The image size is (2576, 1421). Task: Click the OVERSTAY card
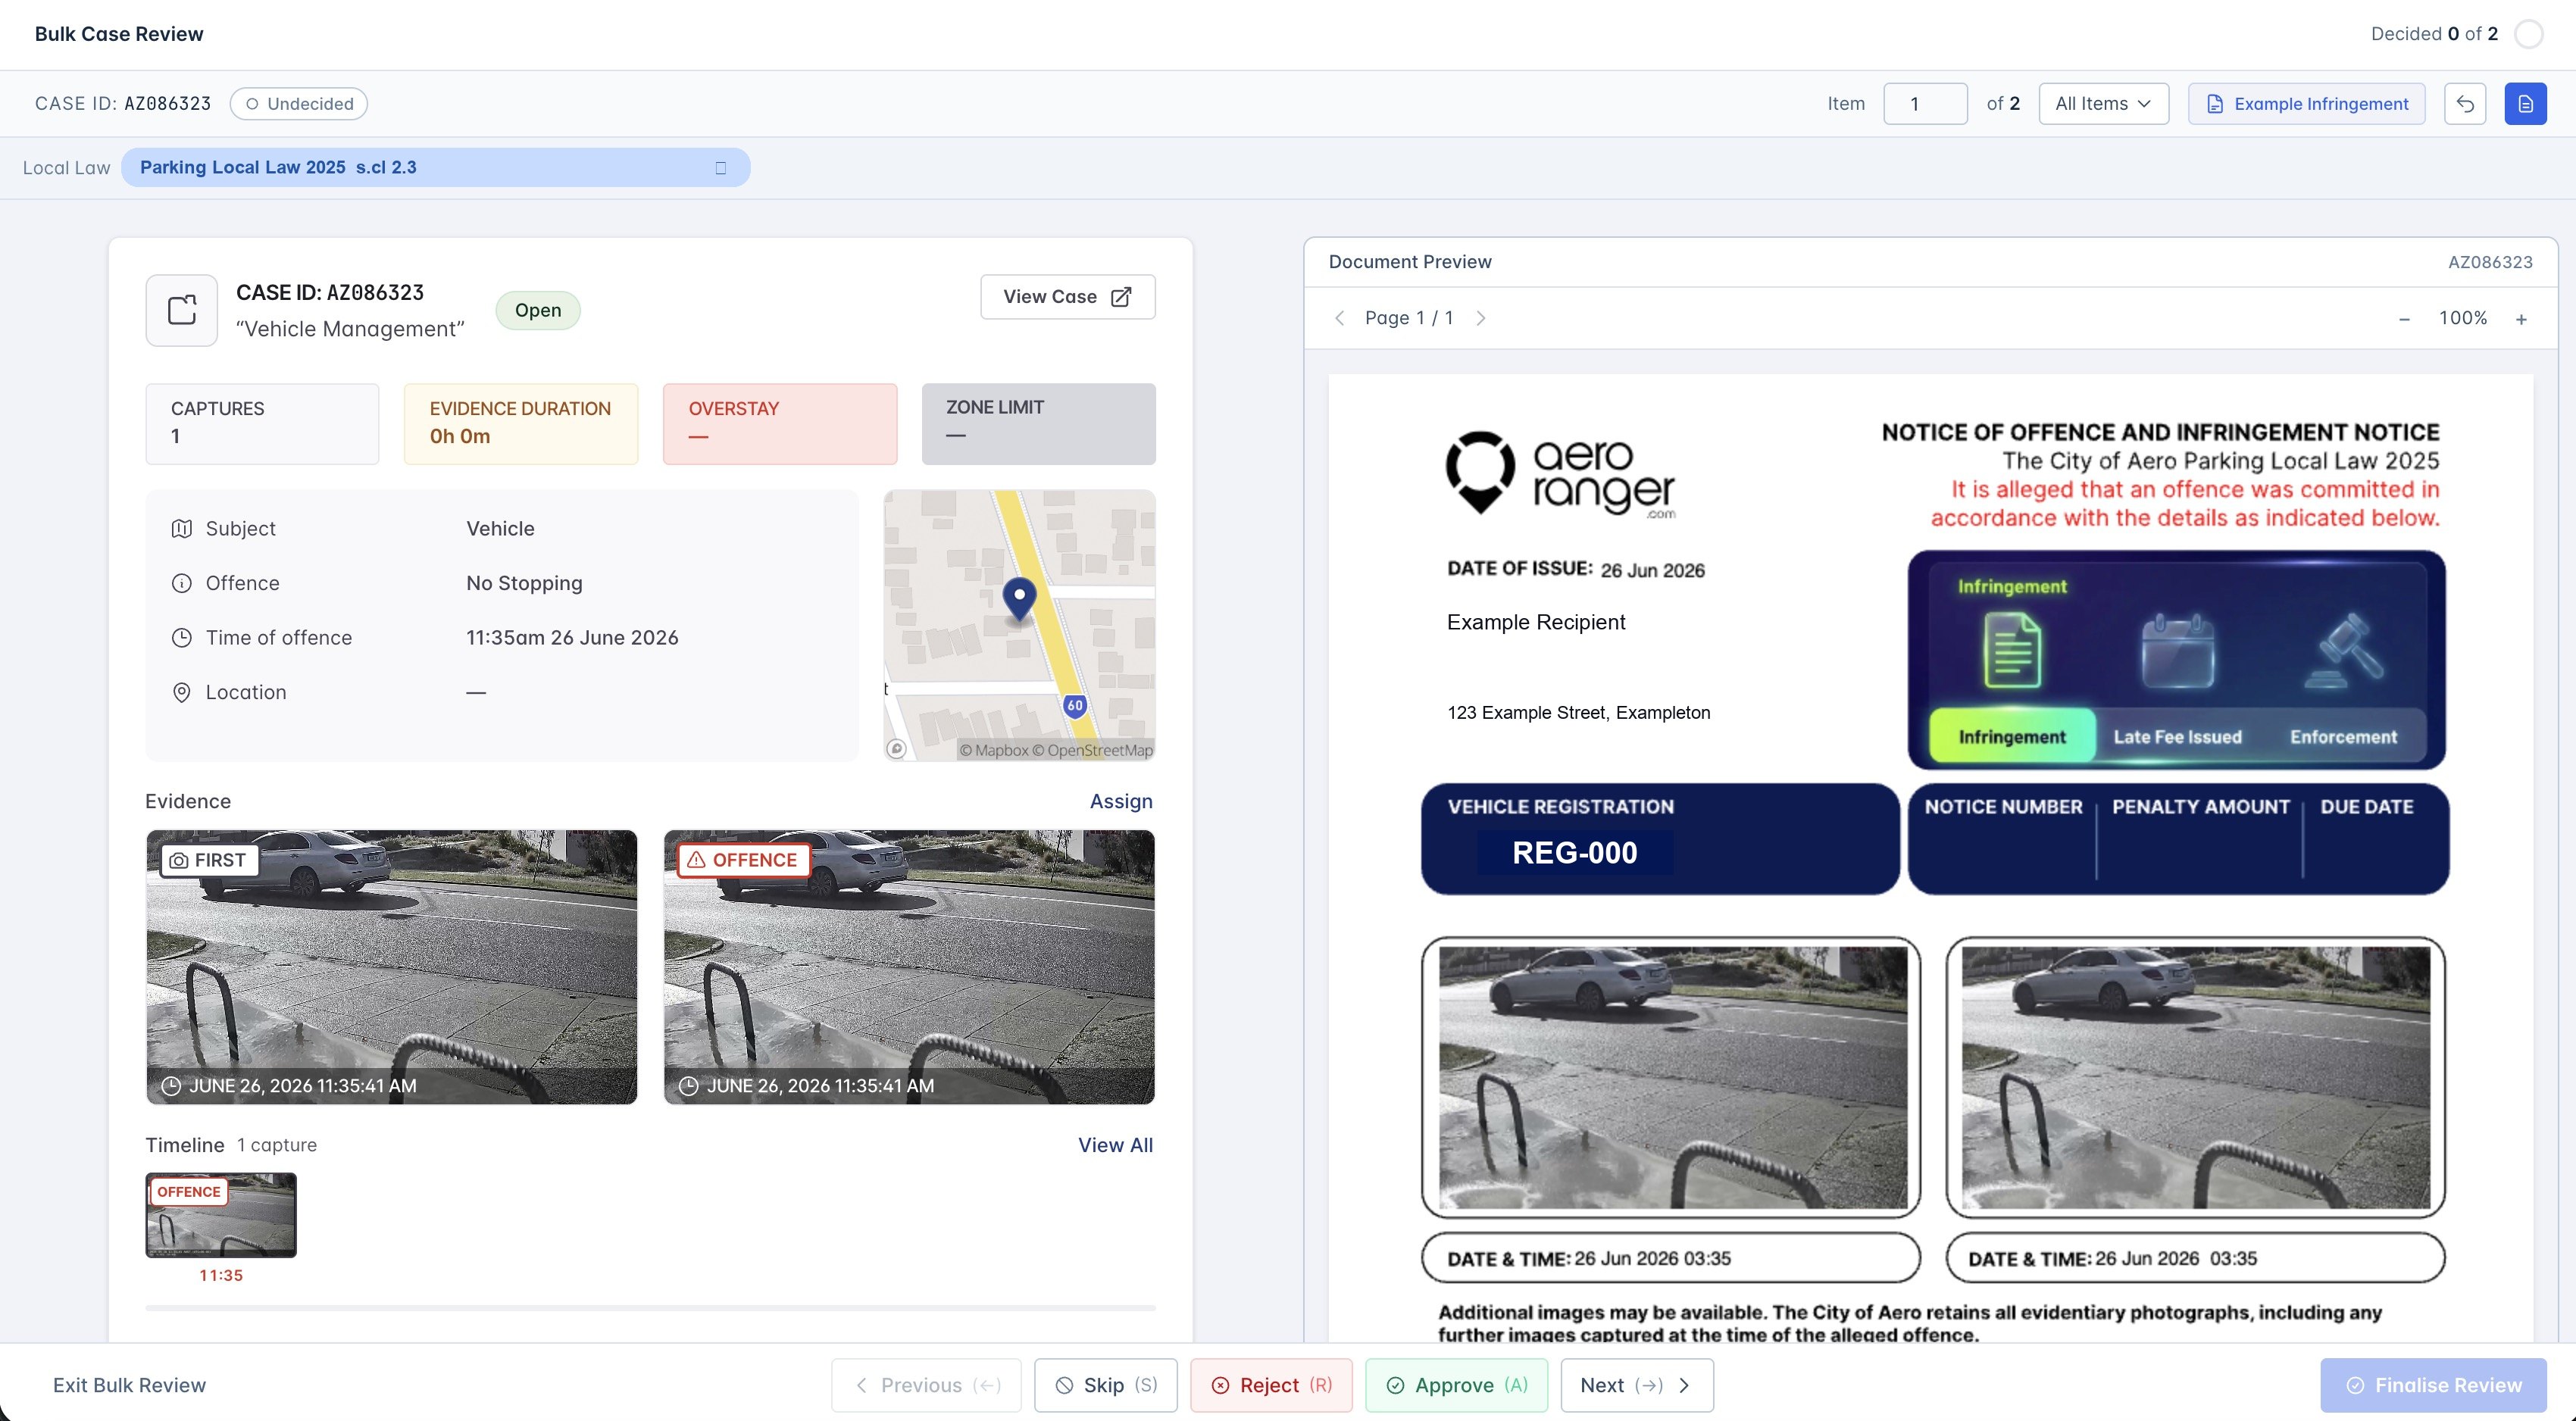(x=780, y=423)
